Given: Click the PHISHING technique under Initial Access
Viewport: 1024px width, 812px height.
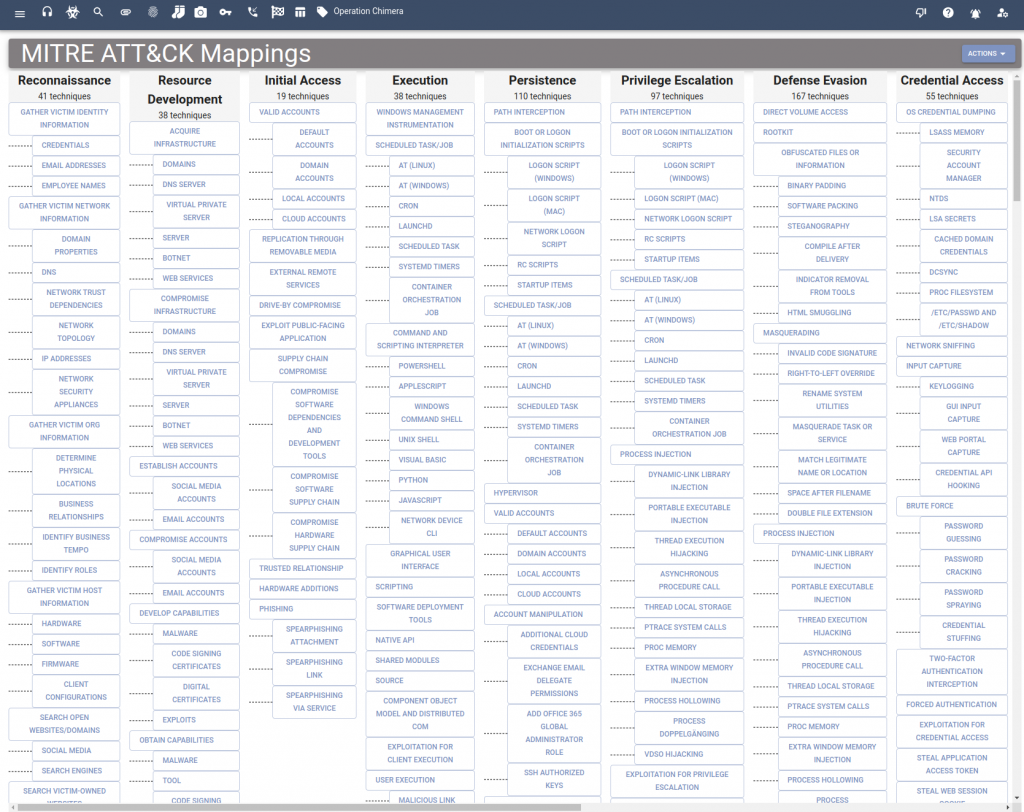Looking at the screenshot, I should point(303,608).
